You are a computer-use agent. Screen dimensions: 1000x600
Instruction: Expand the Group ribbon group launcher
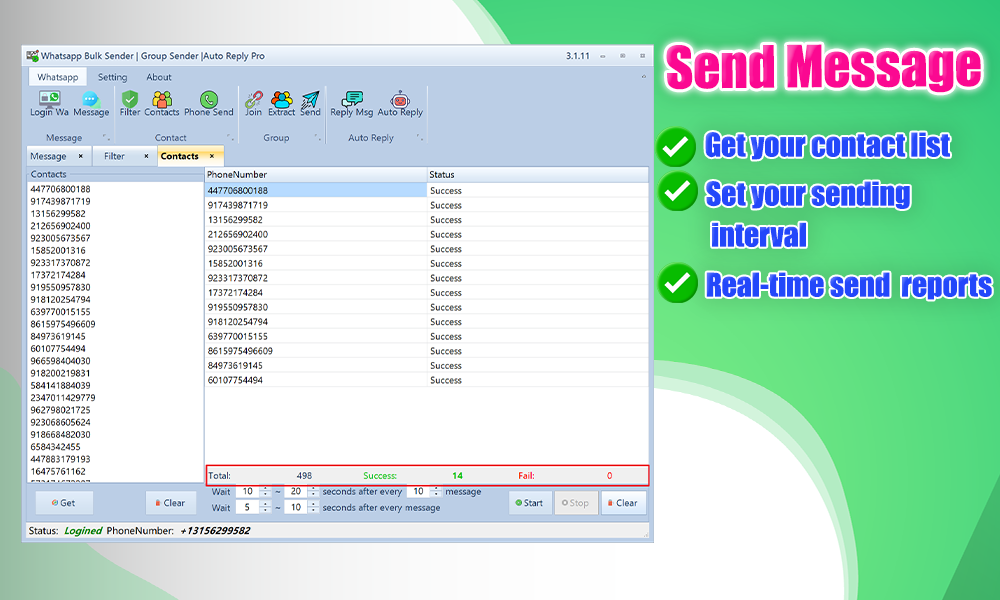pos(317,137)
